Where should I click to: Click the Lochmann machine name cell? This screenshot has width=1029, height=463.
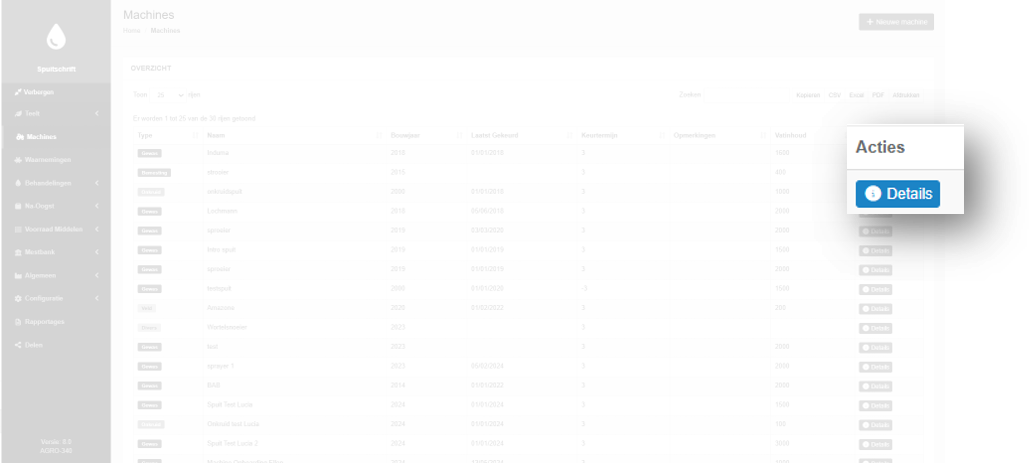(222, 211)
